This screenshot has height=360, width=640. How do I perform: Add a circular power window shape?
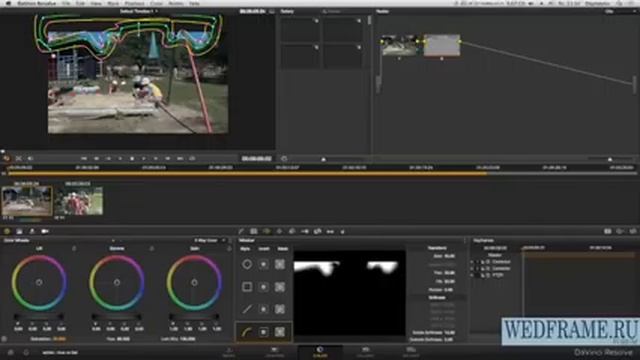tap(247, 264)
